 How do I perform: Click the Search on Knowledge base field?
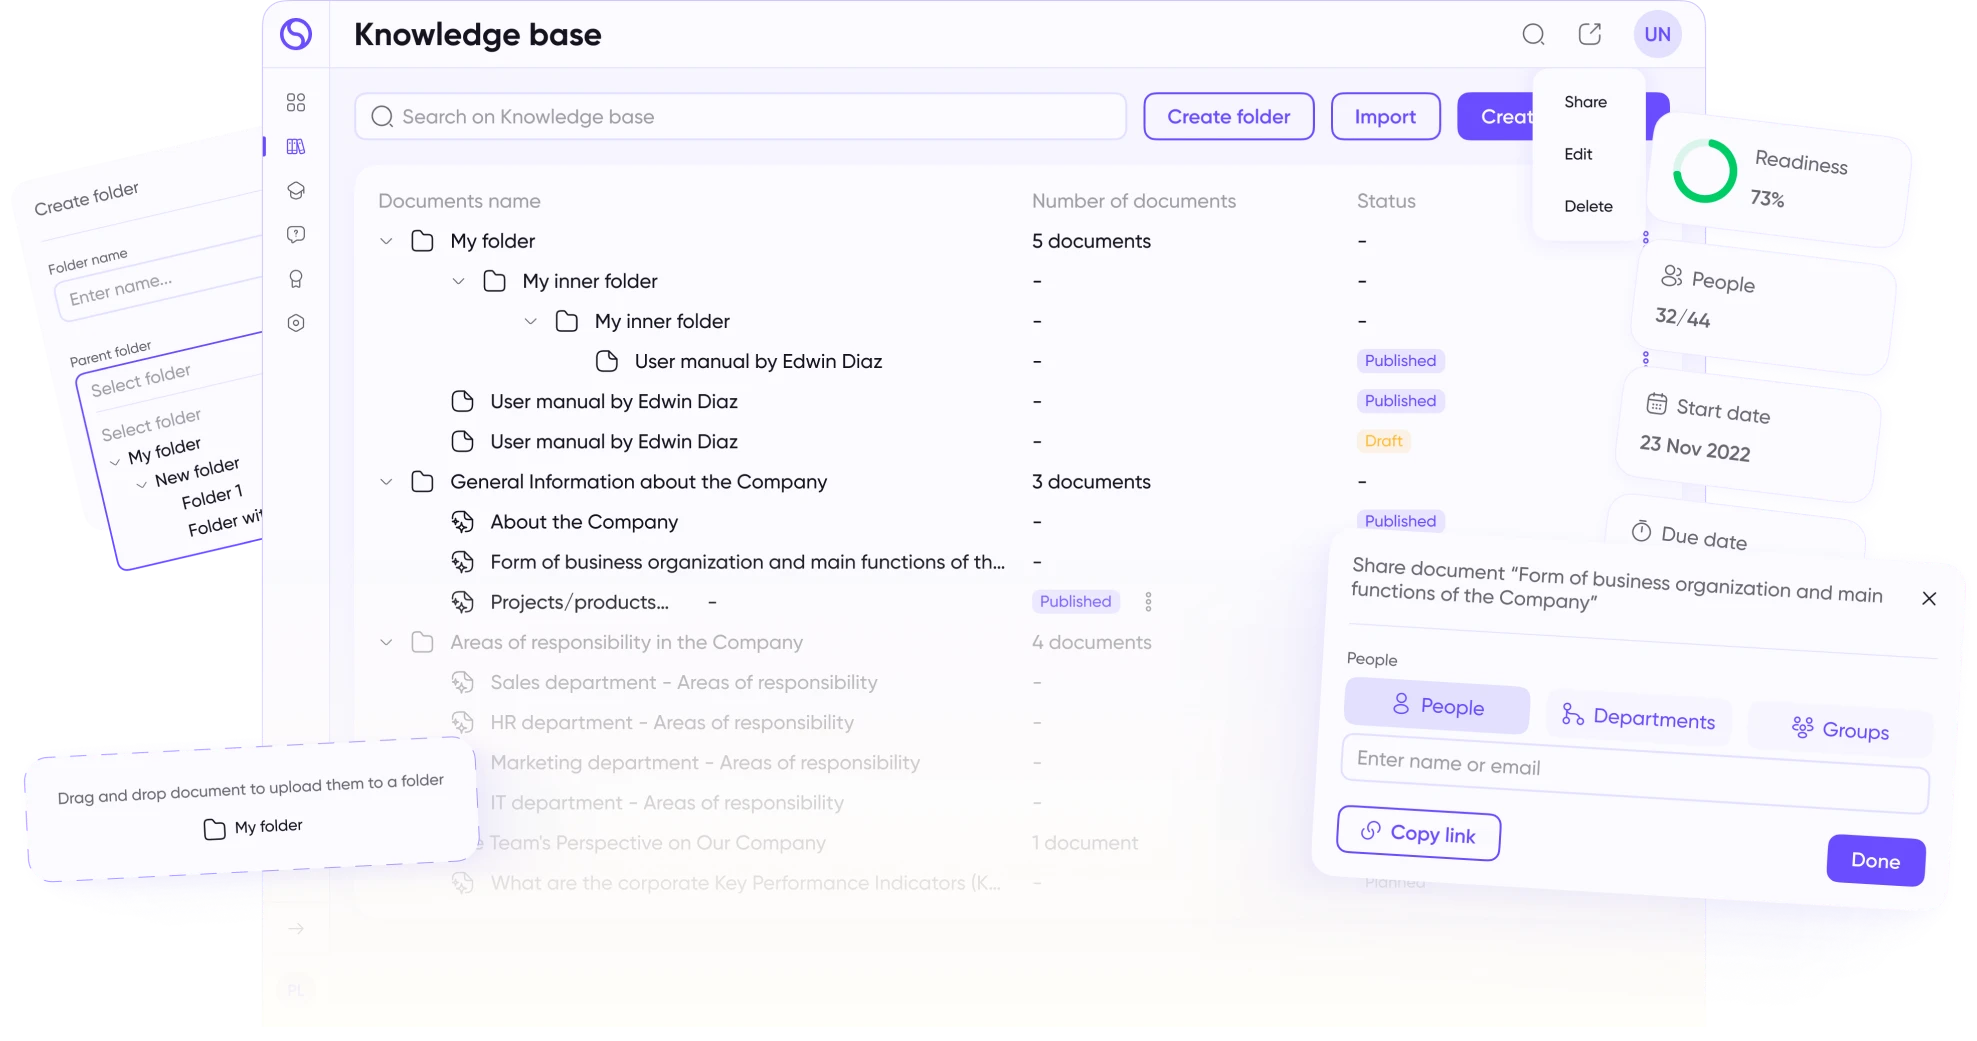tap(740, 117)
